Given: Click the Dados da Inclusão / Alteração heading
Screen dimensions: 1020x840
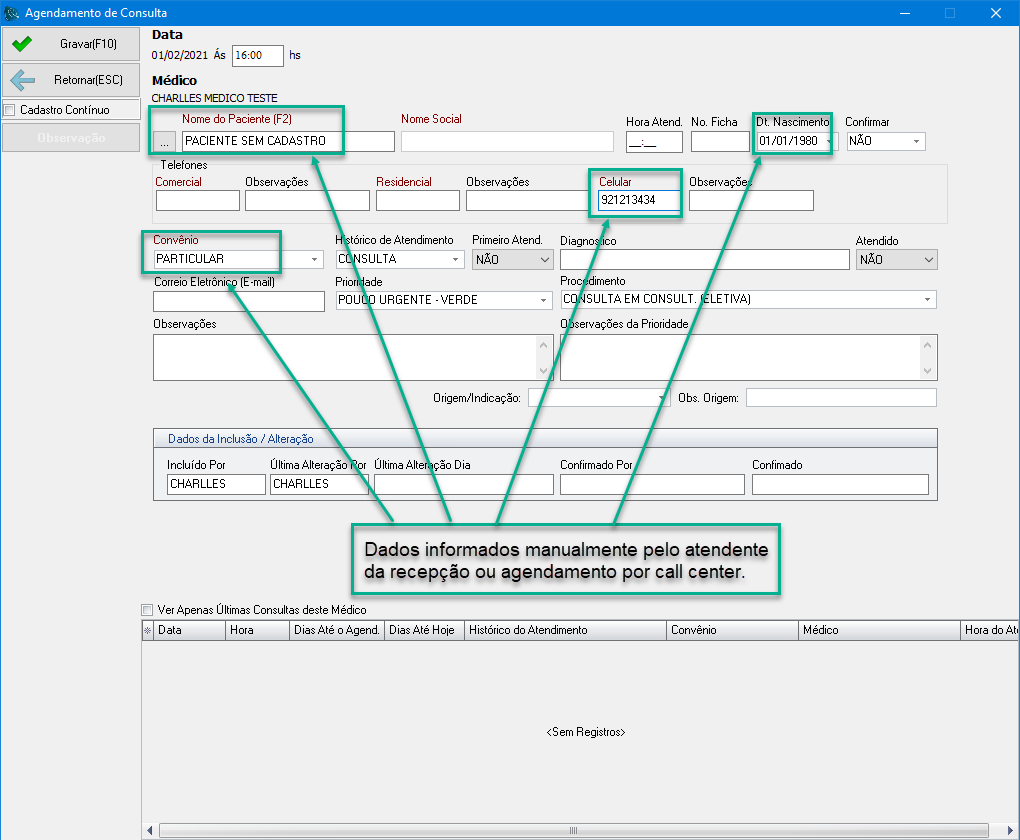Looking at the screenshot, I should point(241,439).
